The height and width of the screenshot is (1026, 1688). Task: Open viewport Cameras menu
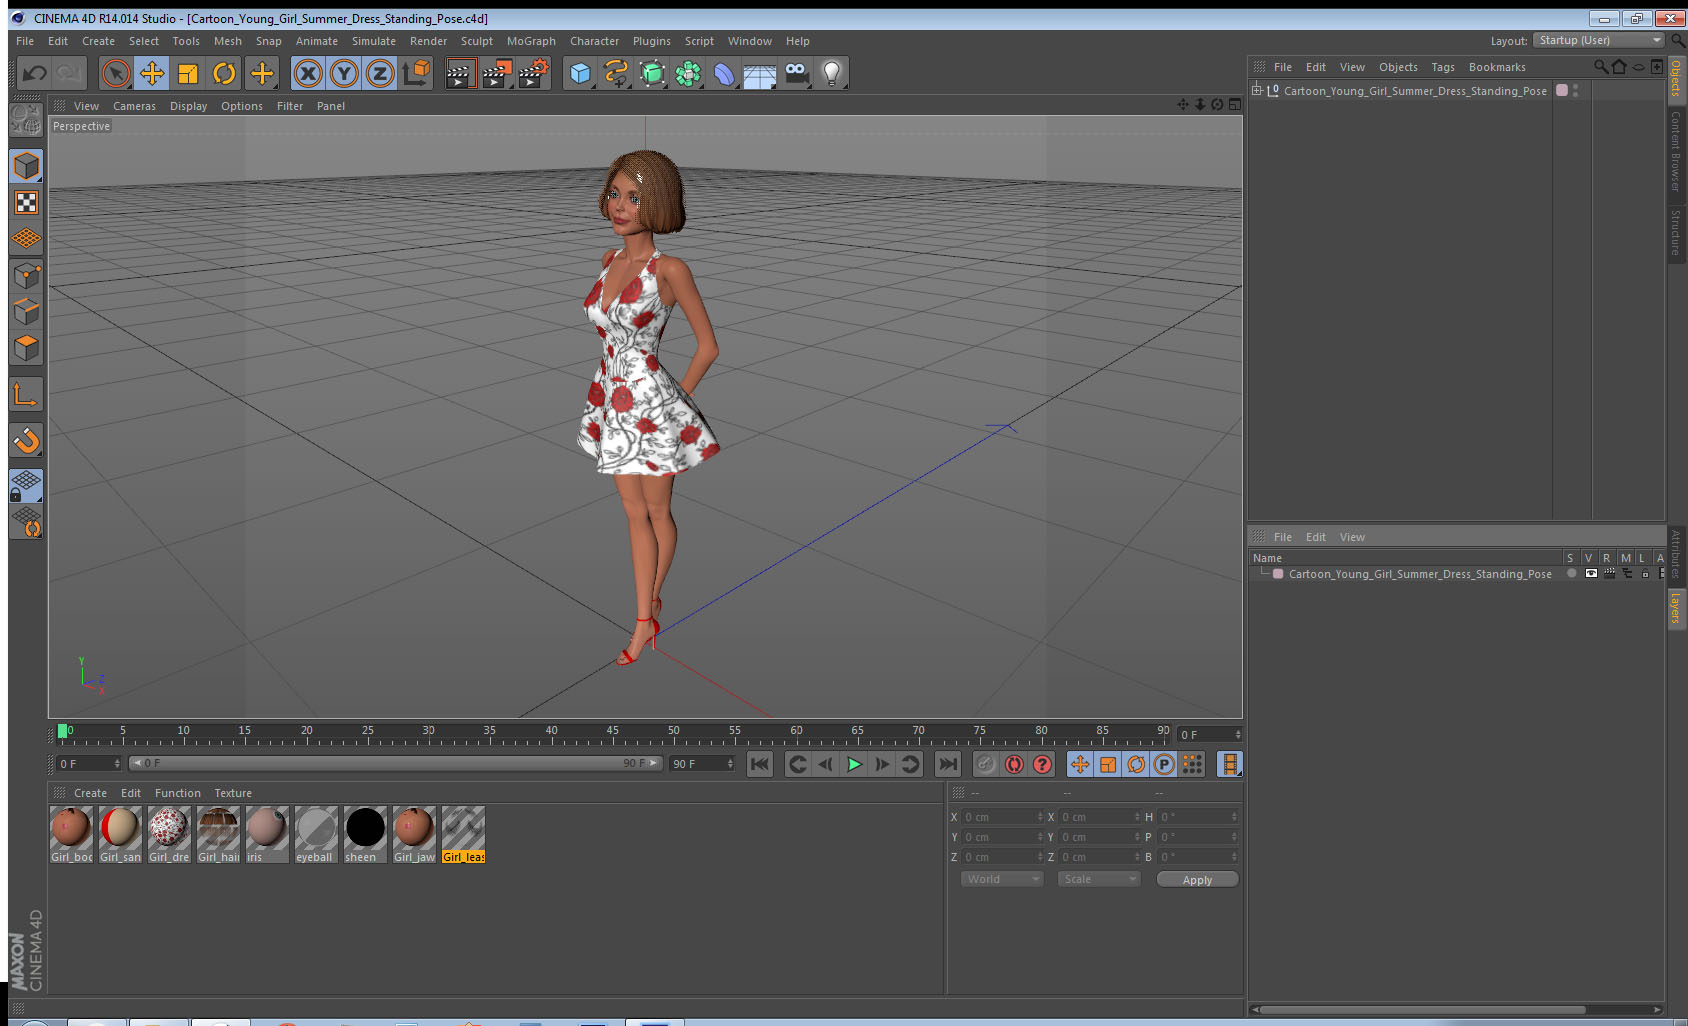coord(134,106)
